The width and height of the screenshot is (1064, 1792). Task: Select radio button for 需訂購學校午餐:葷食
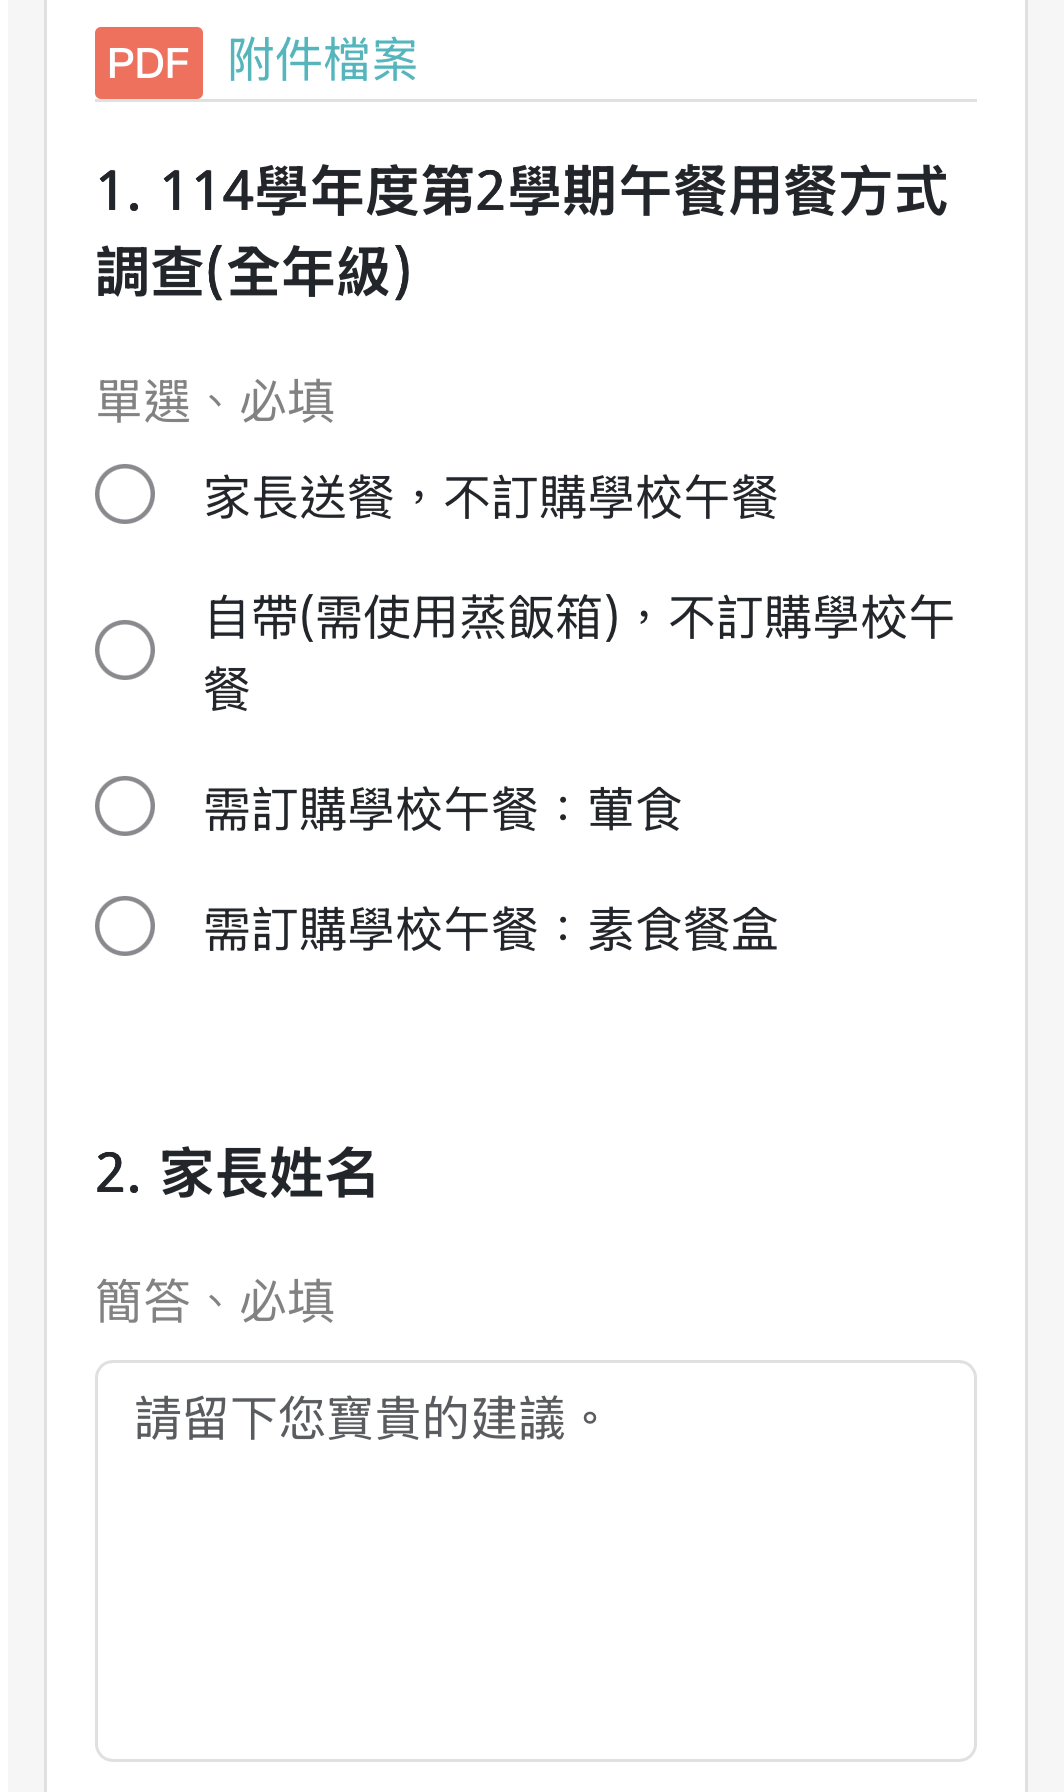[x=125, y=806]
